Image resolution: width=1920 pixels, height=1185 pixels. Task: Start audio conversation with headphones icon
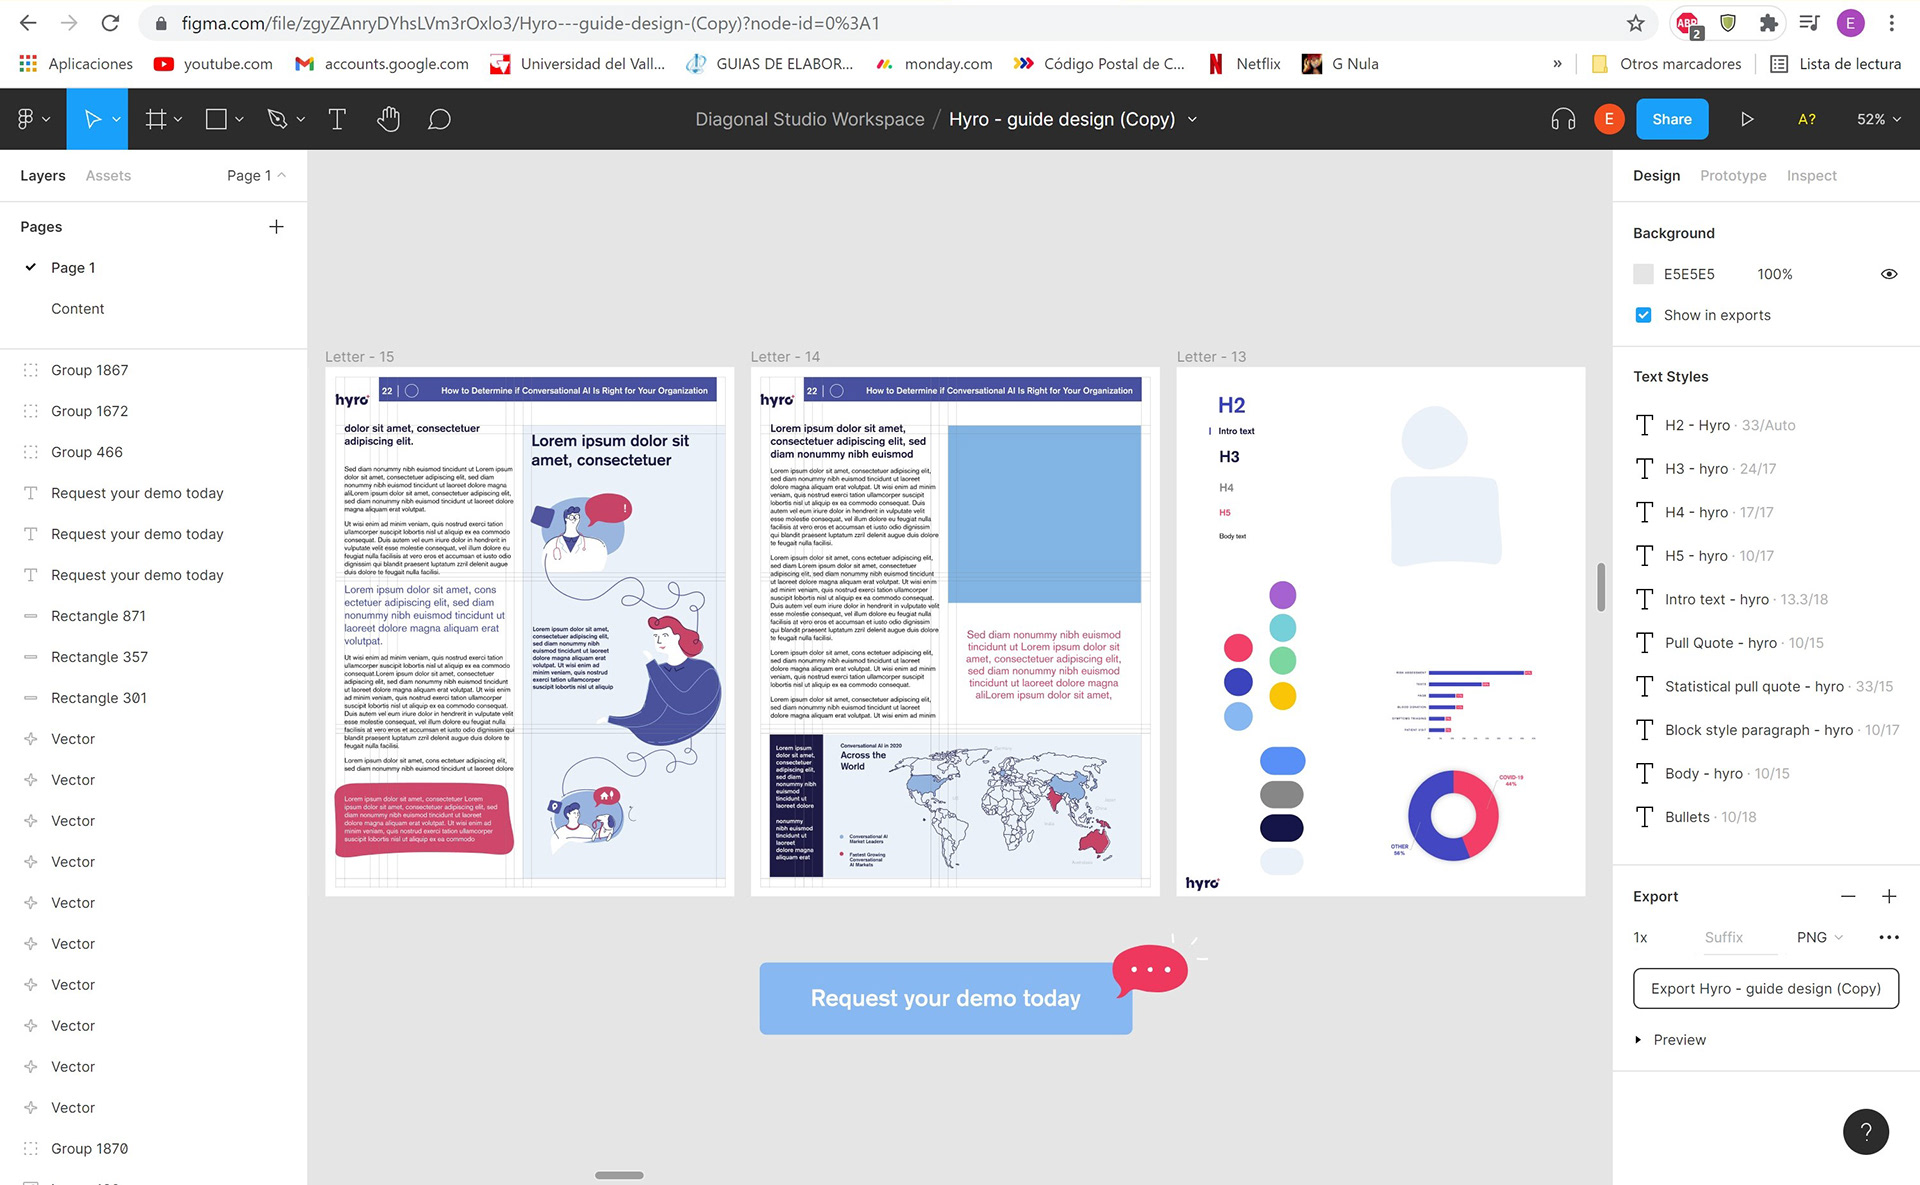coord(1562,119)
